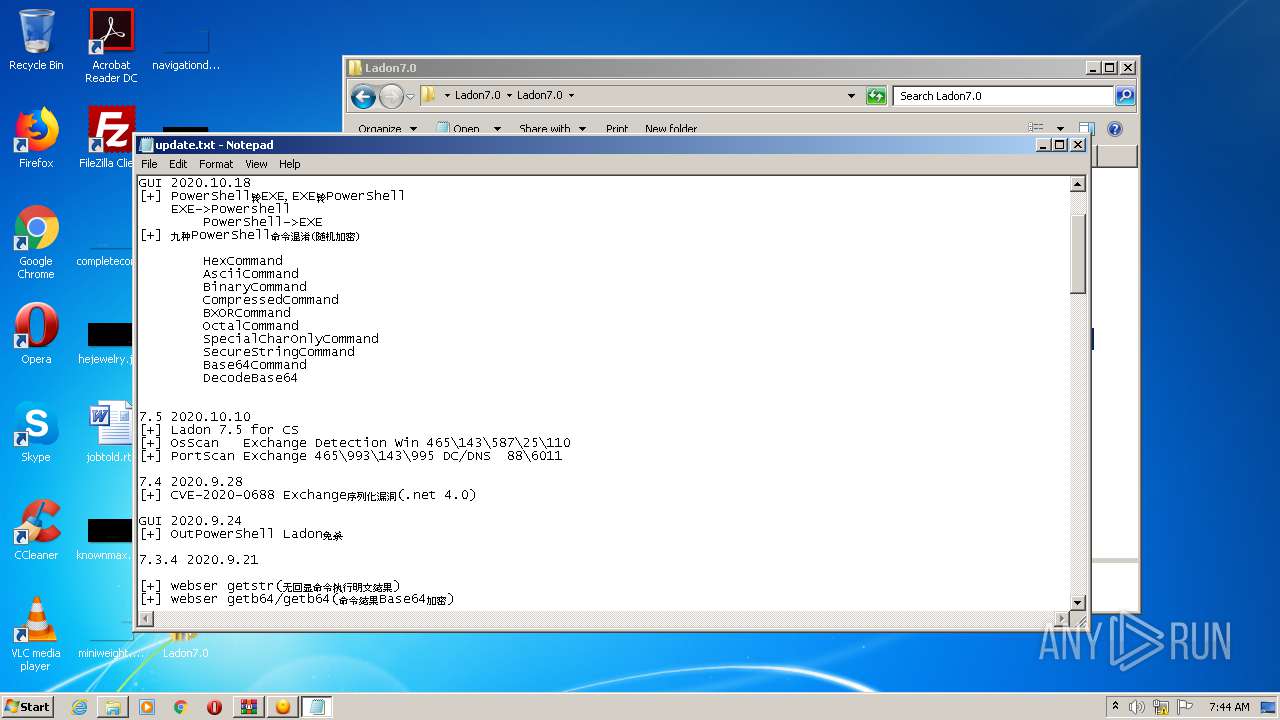Viewport: 1280px width, 720px height.
Task: Open Opera from the taskbar
Action: (214, 707)
